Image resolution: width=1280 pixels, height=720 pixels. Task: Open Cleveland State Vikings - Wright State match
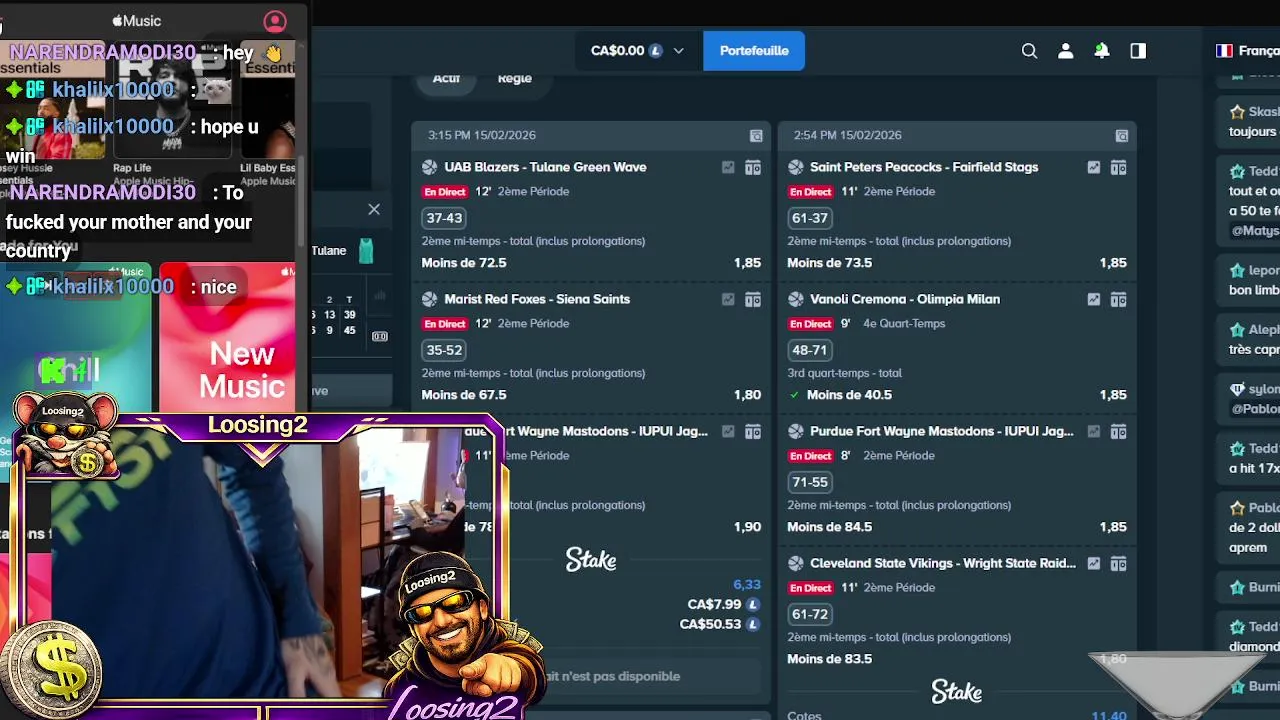tap(943, 563)
